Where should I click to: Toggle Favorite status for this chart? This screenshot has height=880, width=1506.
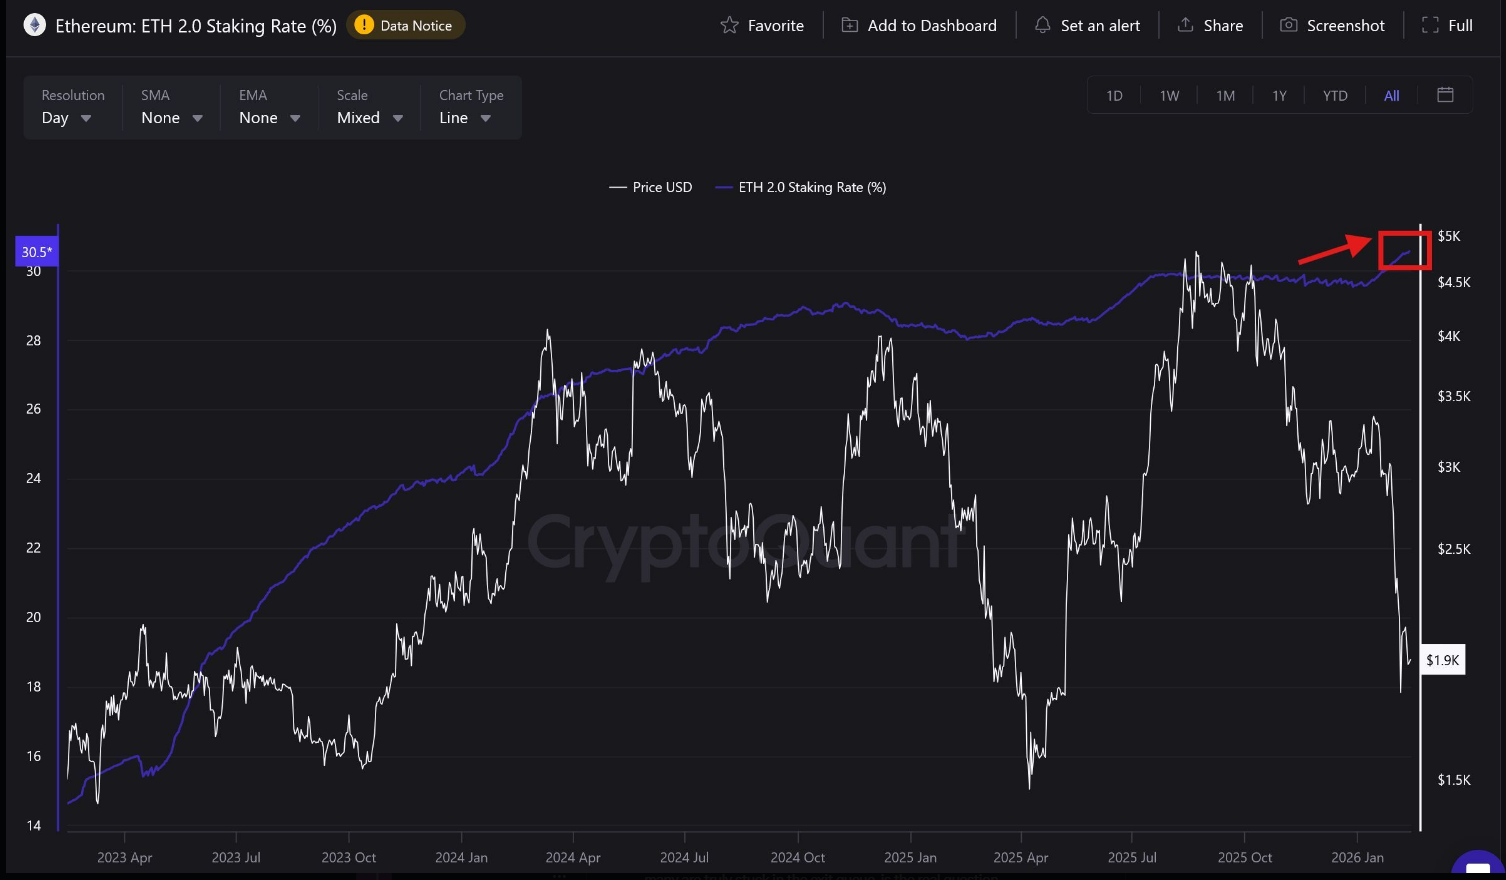[x=763, y=25]
